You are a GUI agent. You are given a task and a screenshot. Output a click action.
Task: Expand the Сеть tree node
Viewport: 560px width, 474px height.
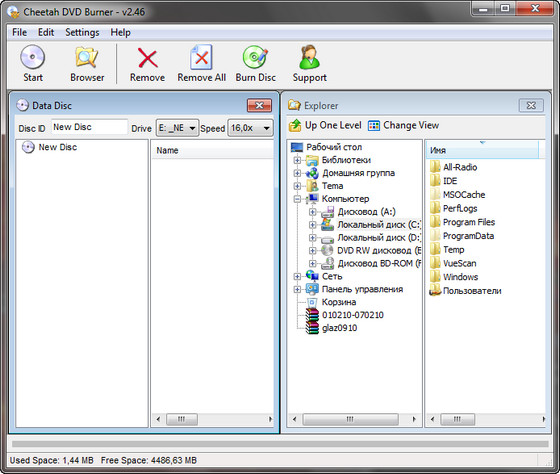click(297, 276)
